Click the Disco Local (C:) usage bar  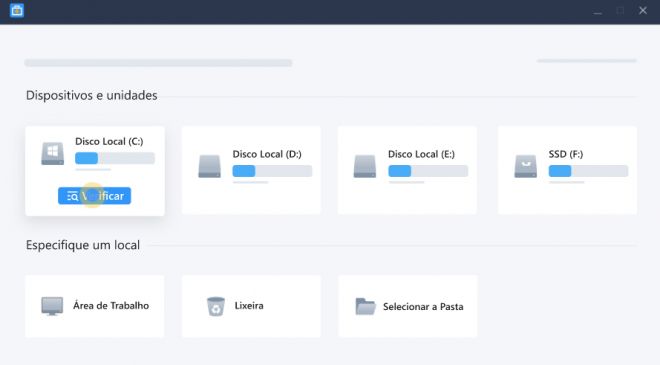[115, 158]
